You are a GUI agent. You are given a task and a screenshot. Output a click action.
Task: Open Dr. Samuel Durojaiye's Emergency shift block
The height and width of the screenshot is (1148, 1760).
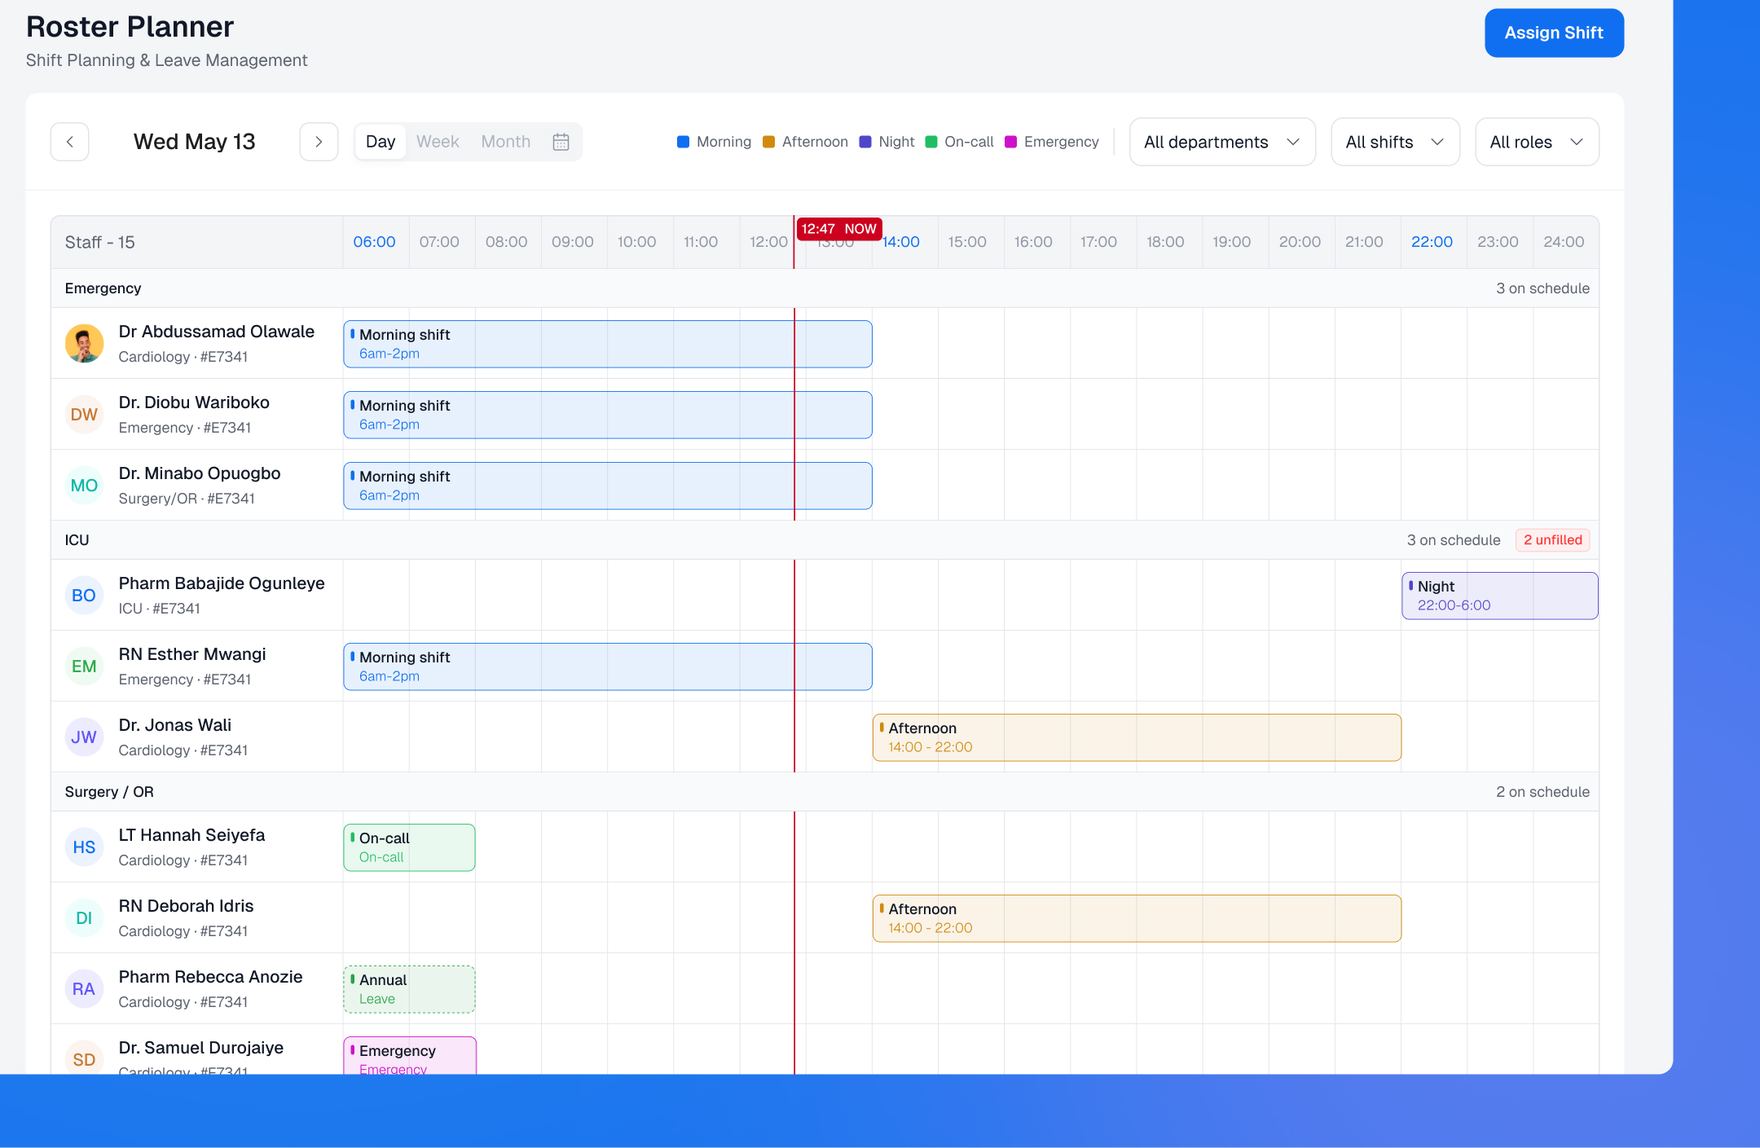click(x=410, y=1056)
